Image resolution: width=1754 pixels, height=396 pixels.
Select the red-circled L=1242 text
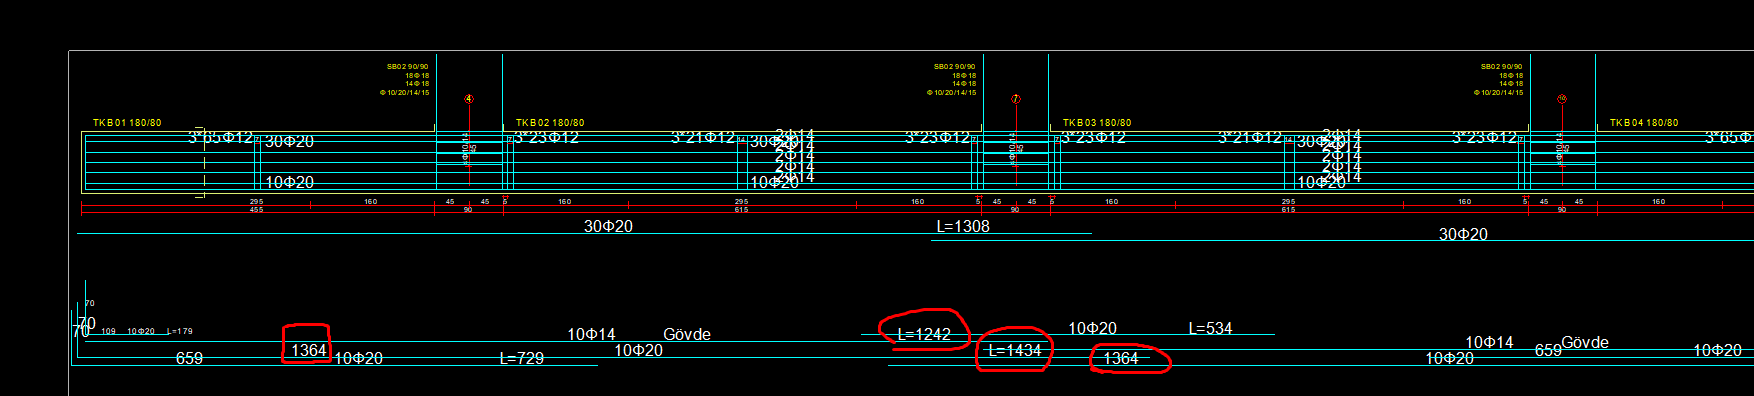(924, 334)
